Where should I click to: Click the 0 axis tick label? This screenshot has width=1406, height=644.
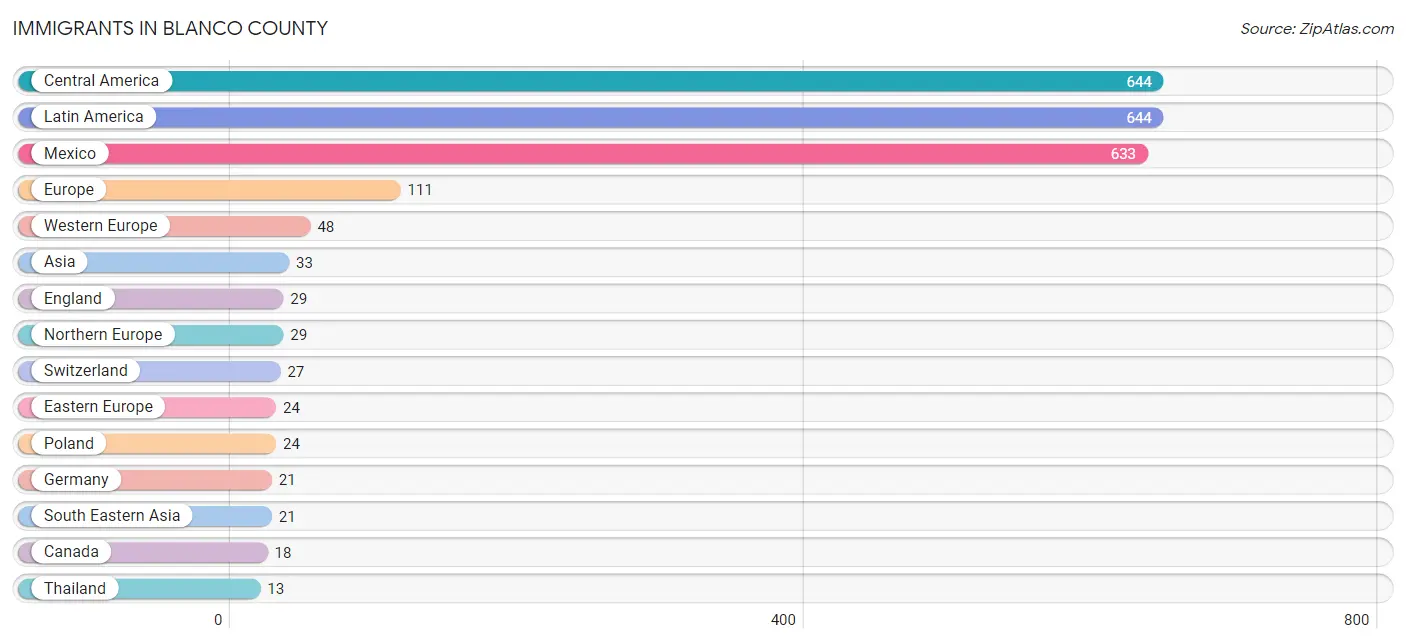(x=218, y=620)
